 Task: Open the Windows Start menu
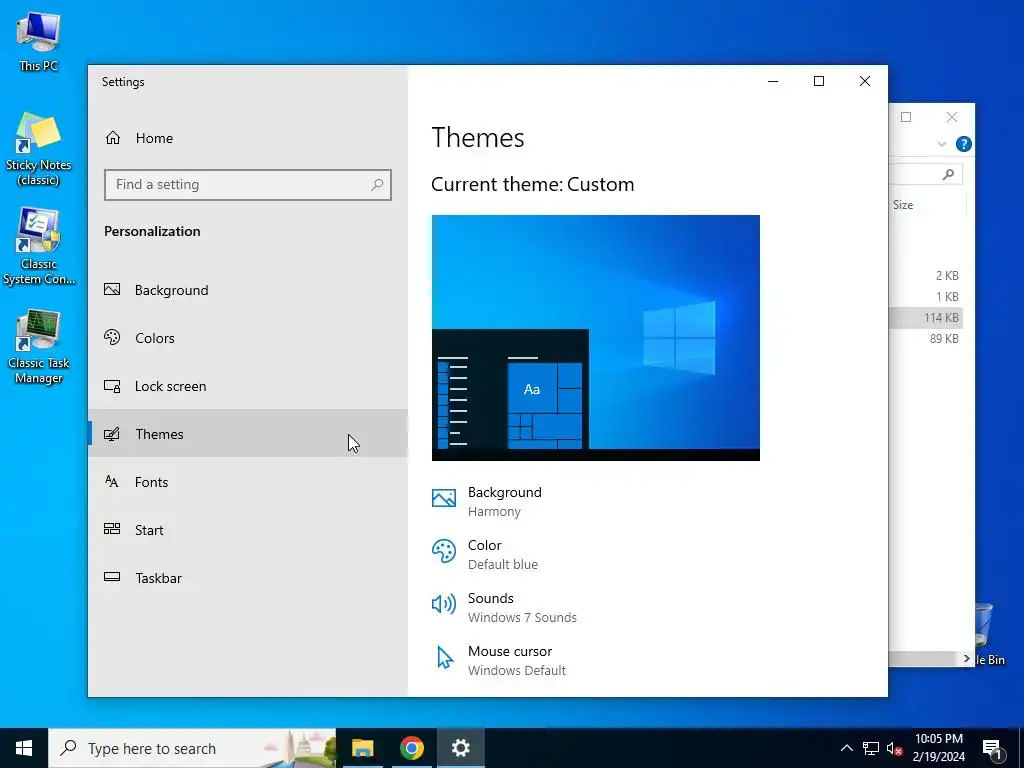[24, 748]
